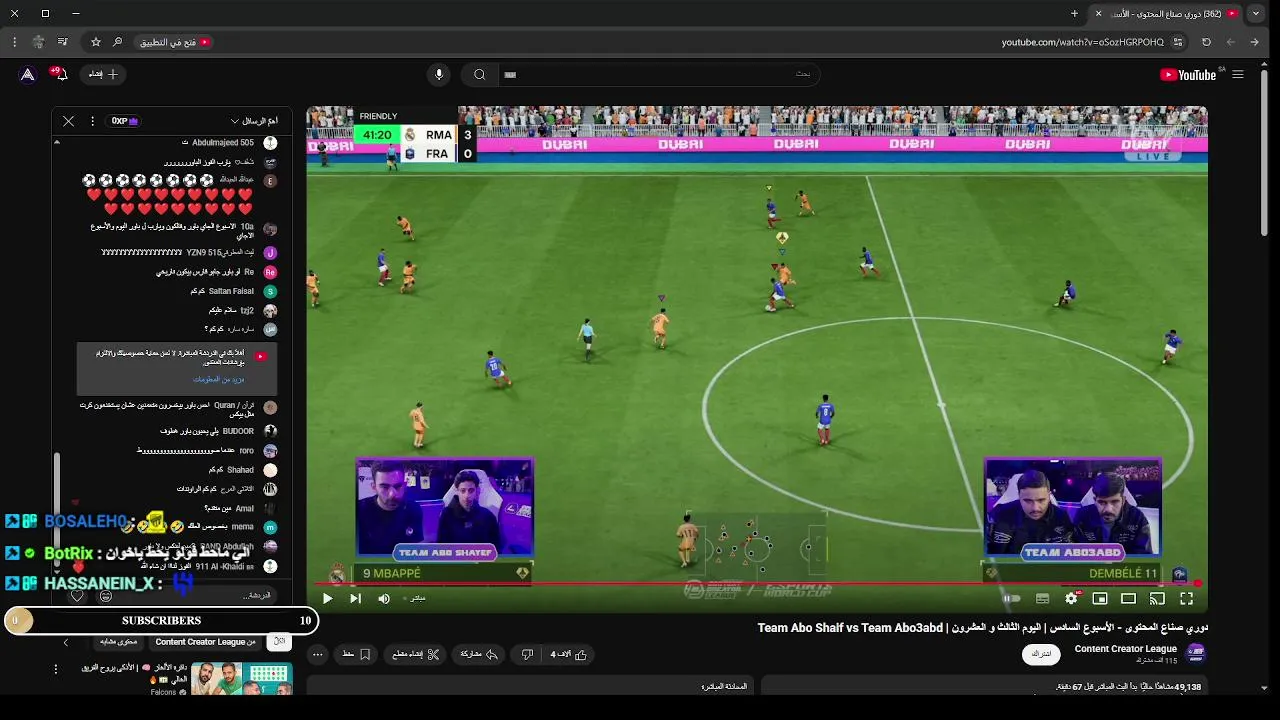Toggle subtitles/captions in the player
1280x720 pixels.
(x=1042, y=599)
